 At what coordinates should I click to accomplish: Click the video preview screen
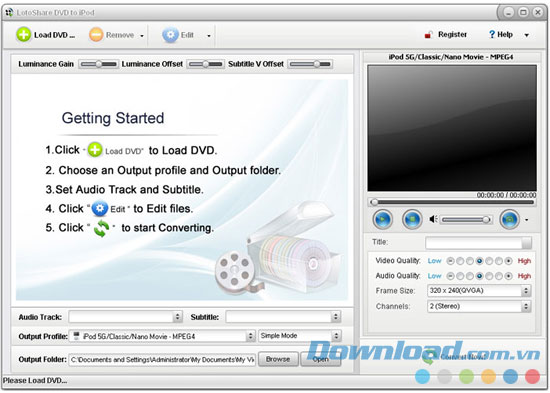(452, 128)
